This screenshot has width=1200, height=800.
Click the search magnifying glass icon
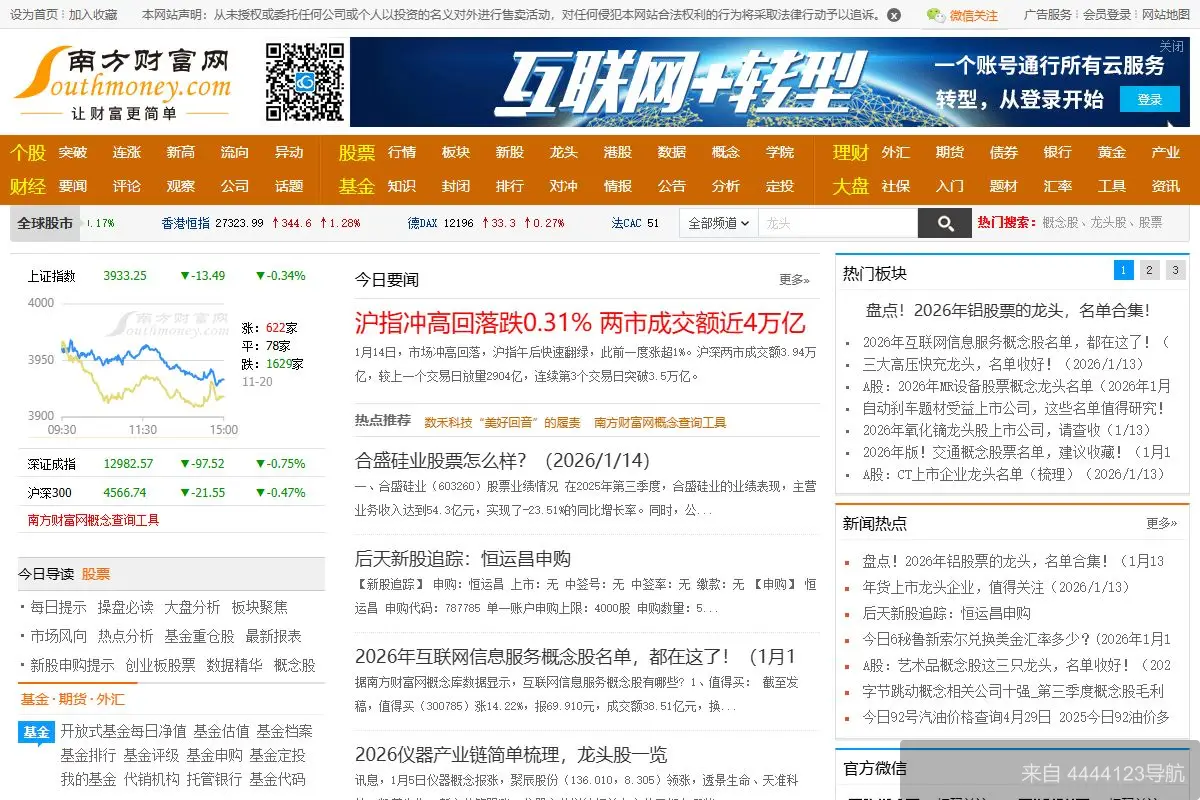[x=944, y=222]
